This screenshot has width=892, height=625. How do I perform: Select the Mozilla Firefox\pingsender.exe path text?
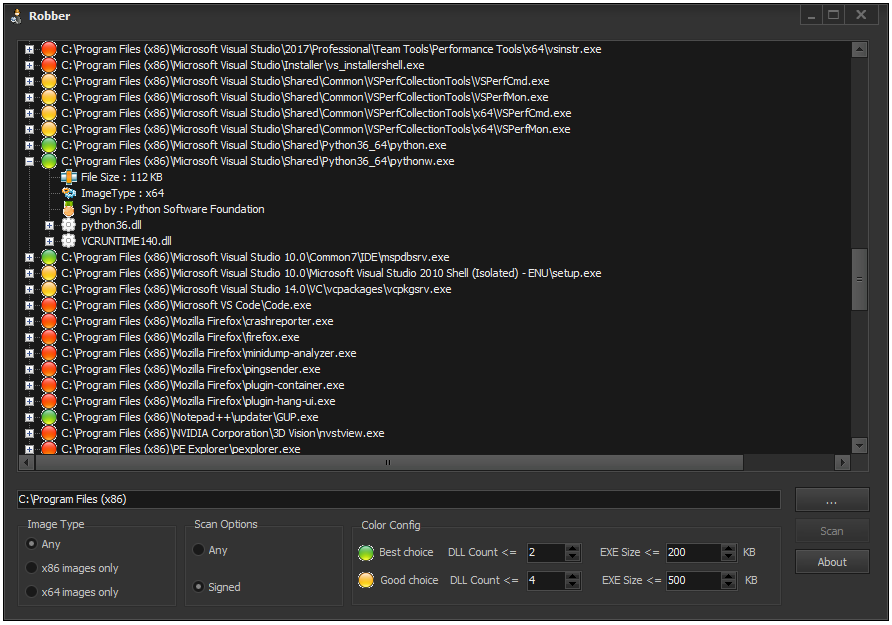coord(191,369)
